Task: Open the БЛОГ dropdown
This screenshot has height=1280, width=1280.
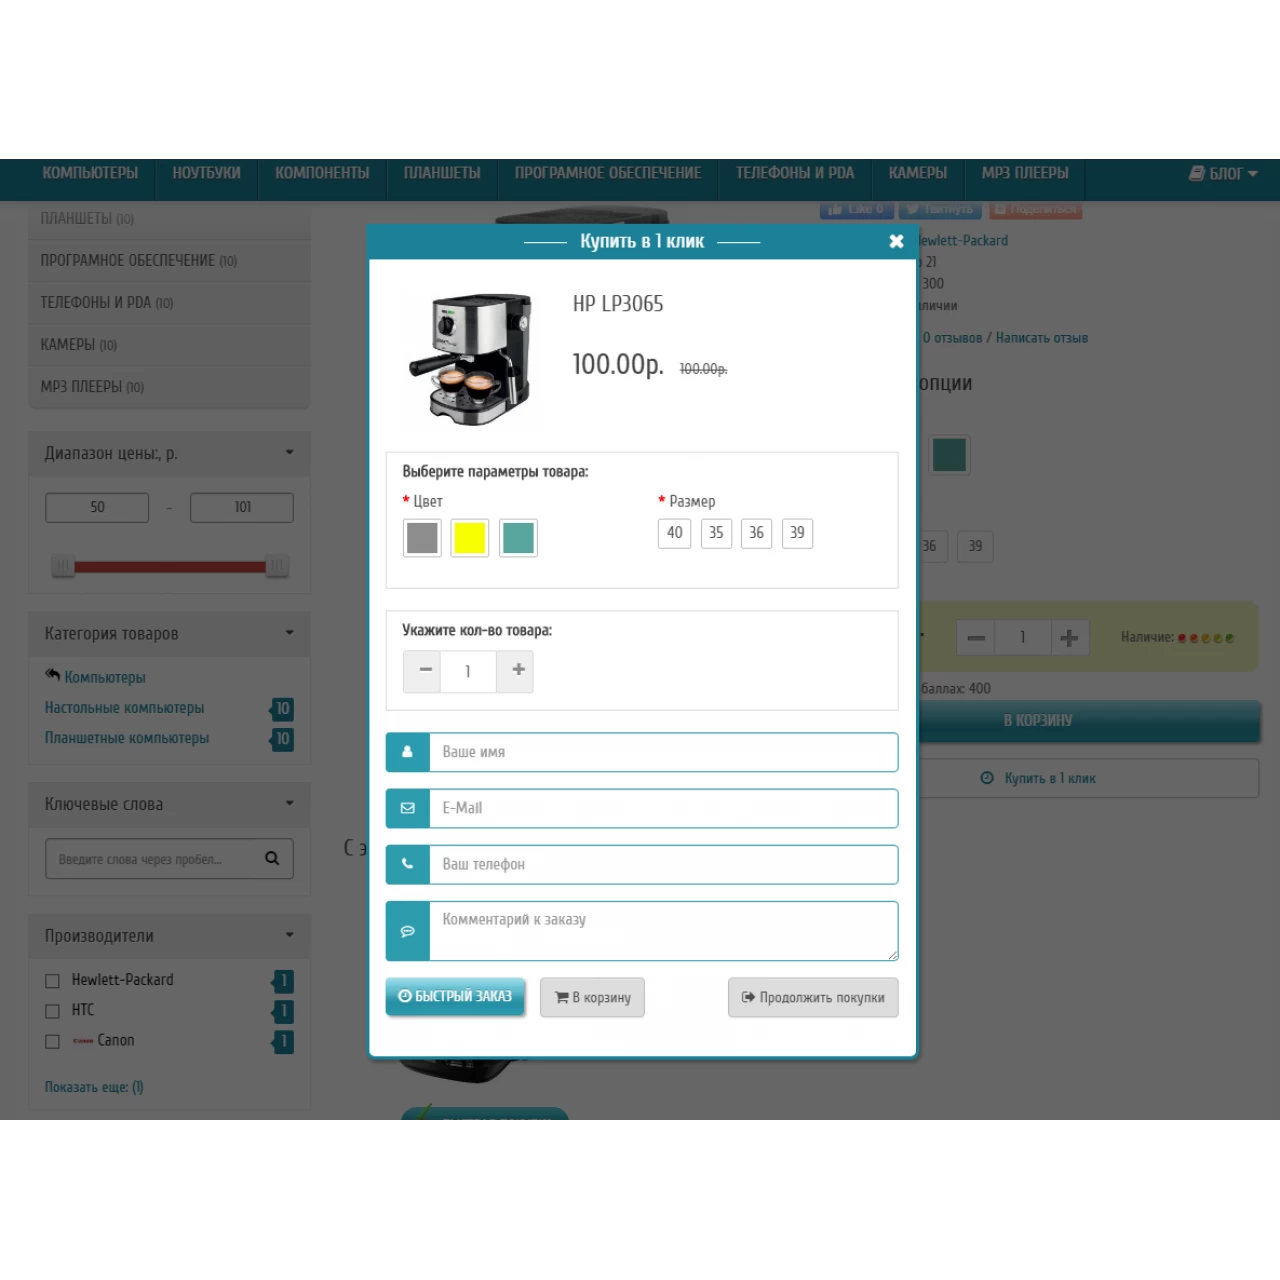Action: 1223,174
